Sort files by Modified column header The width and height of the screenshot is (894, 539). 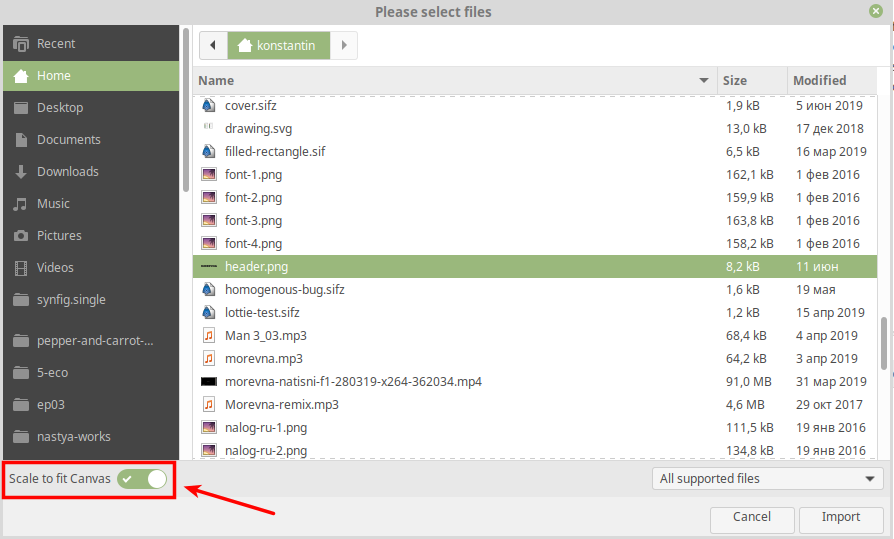[x=819, y=80]
